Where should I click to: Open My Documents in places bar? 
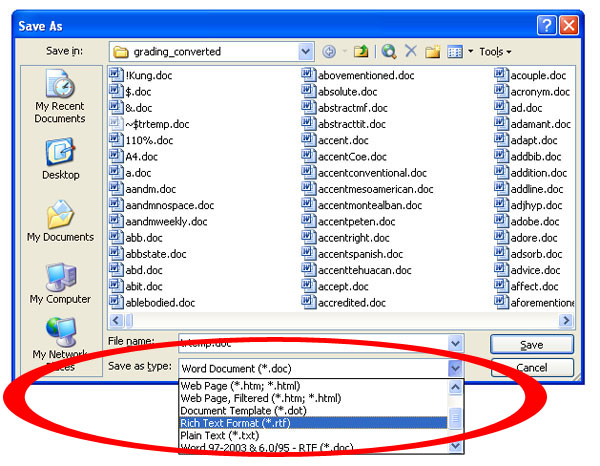(60, 221)
